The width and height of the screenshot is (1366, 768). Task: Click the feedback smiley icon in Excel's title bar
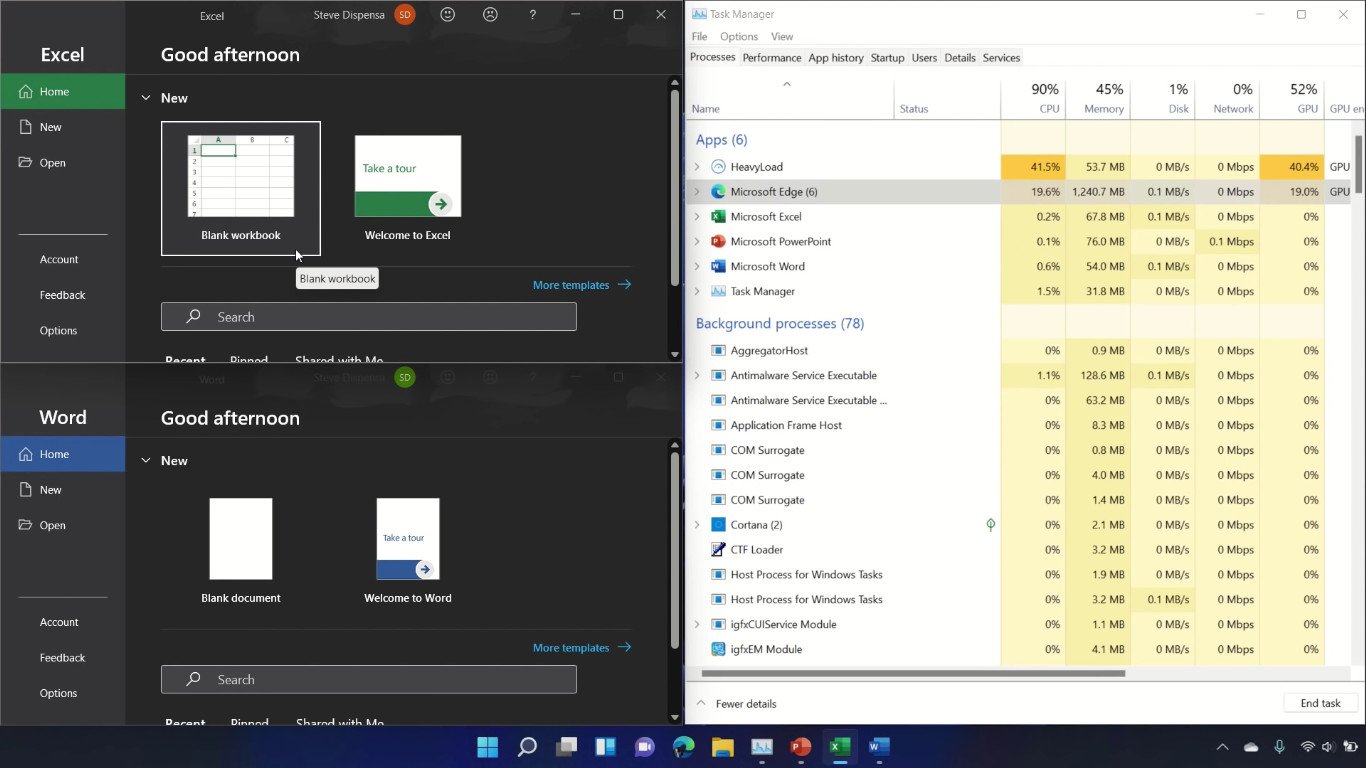click(x=447, y=14)
